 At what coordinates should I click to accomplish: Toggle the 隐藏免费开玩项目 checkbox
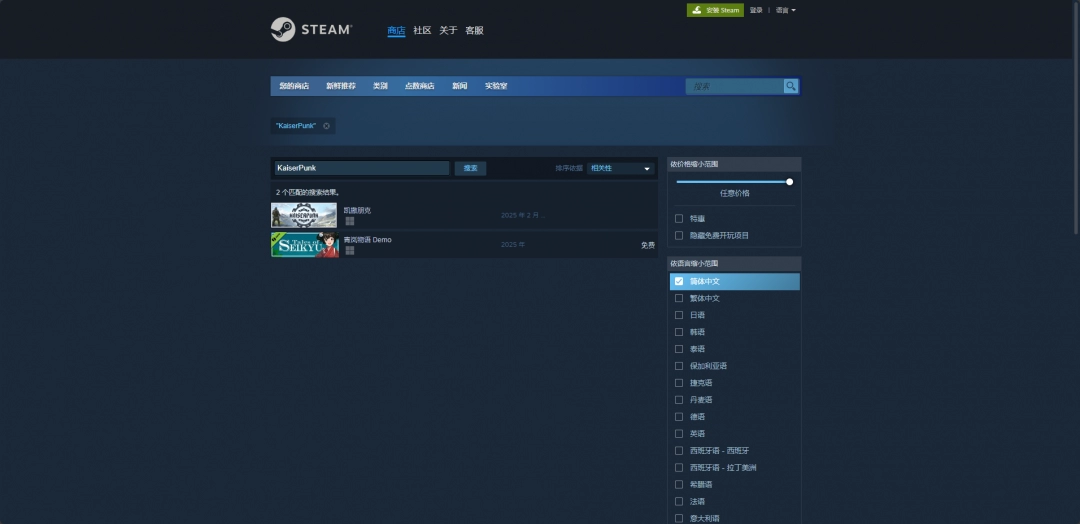(679, 235)
